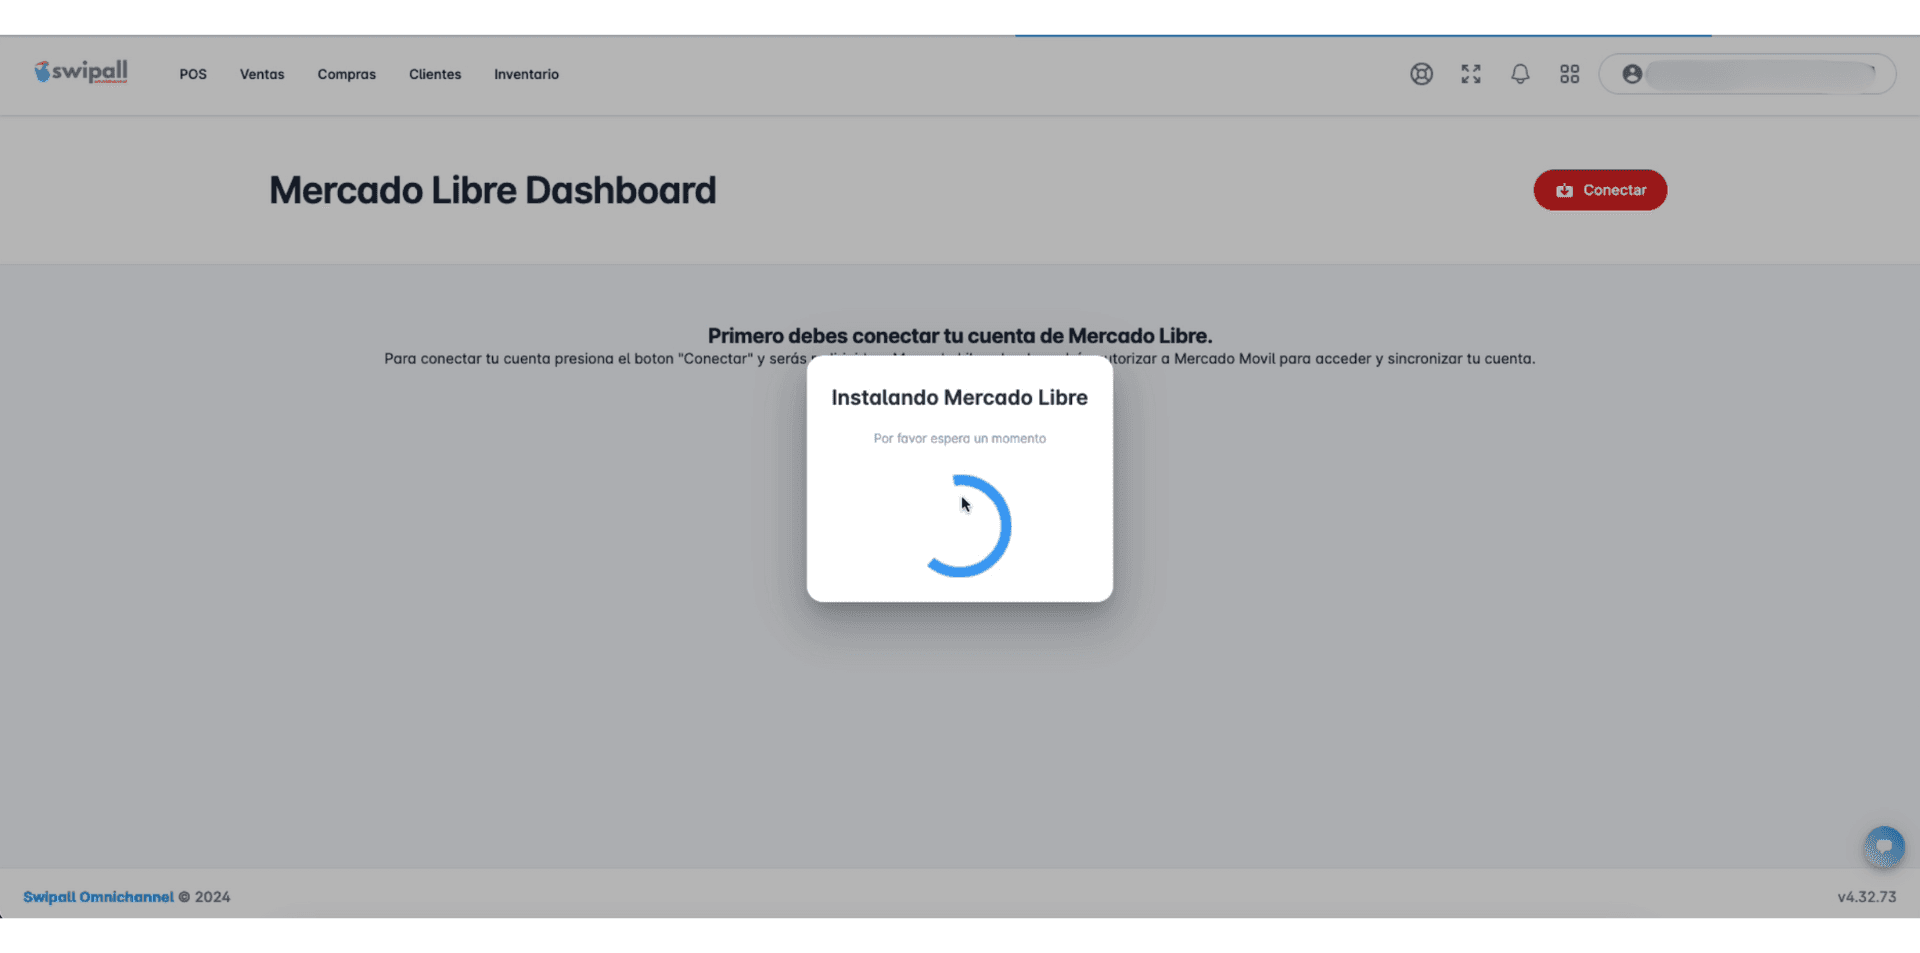Open the help lifebuoy icon

click(x=1421, y=74)
